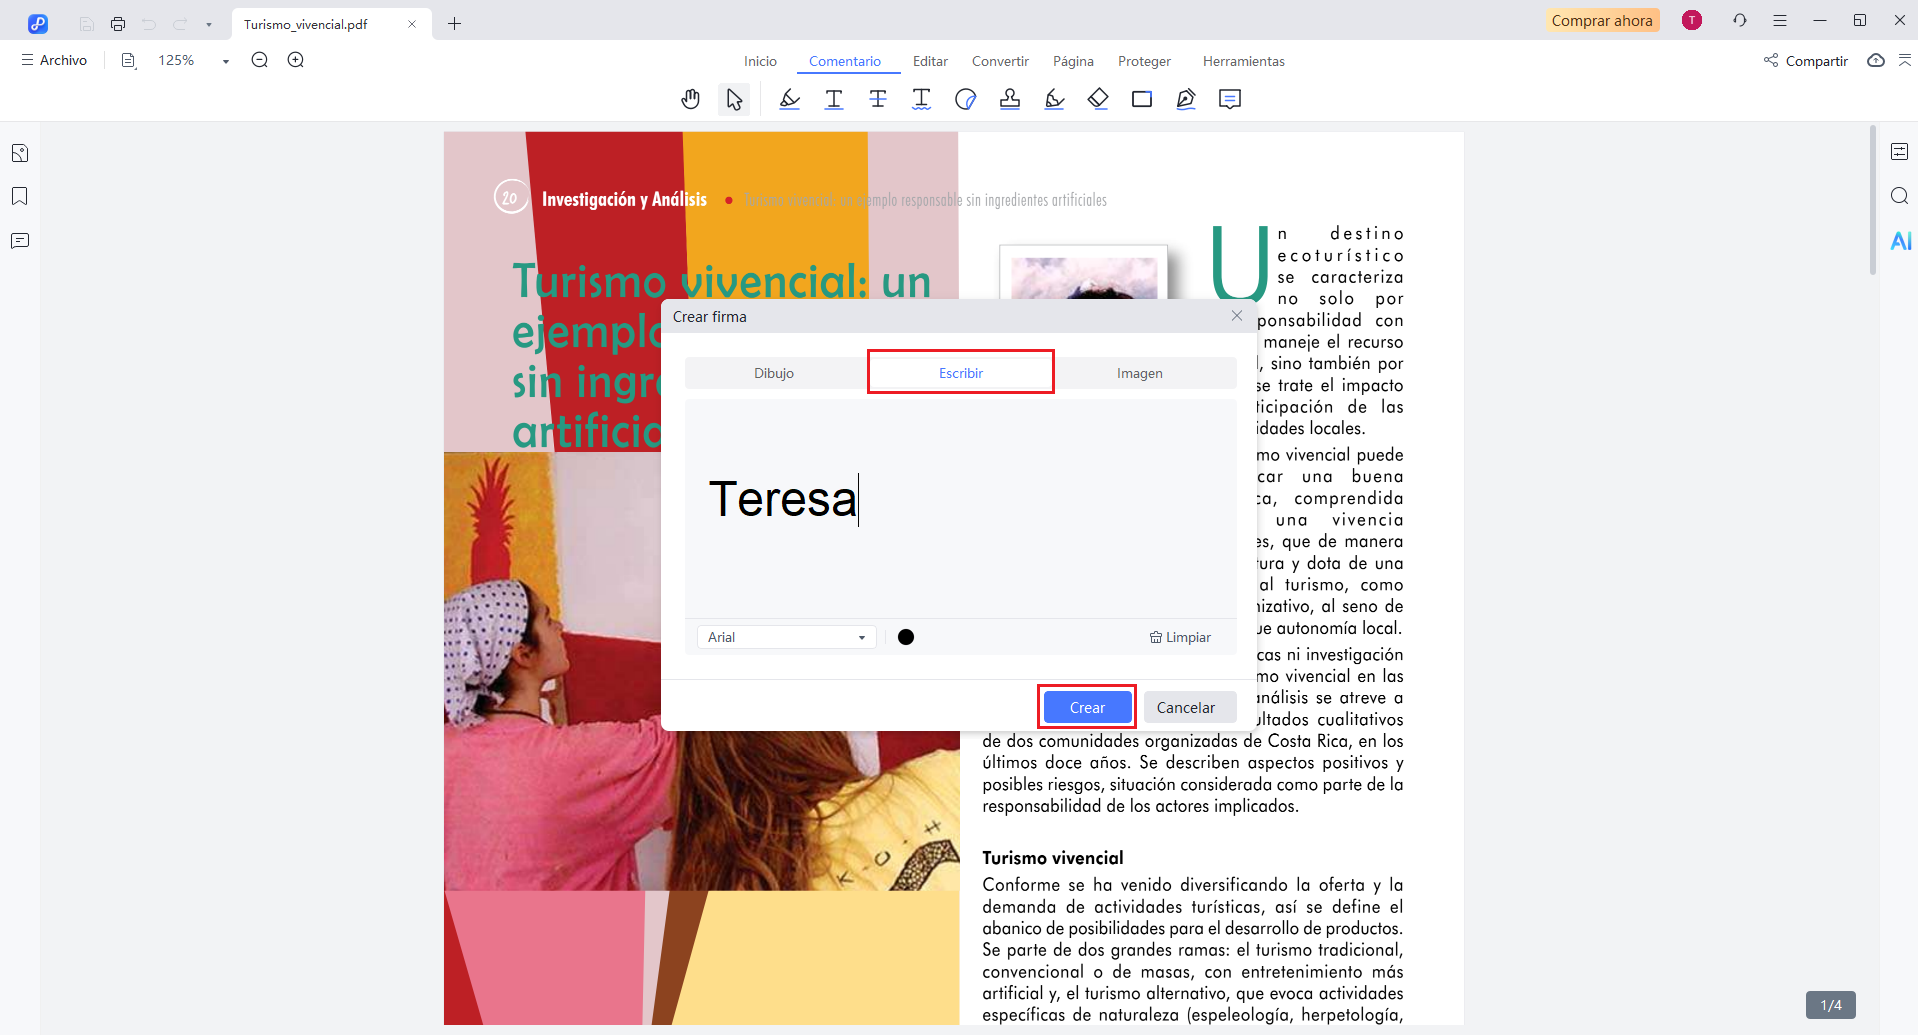Screen dimensions: 1918x1035
Task: Switch to the Editar ribbon tab
Action: [930, 61]
